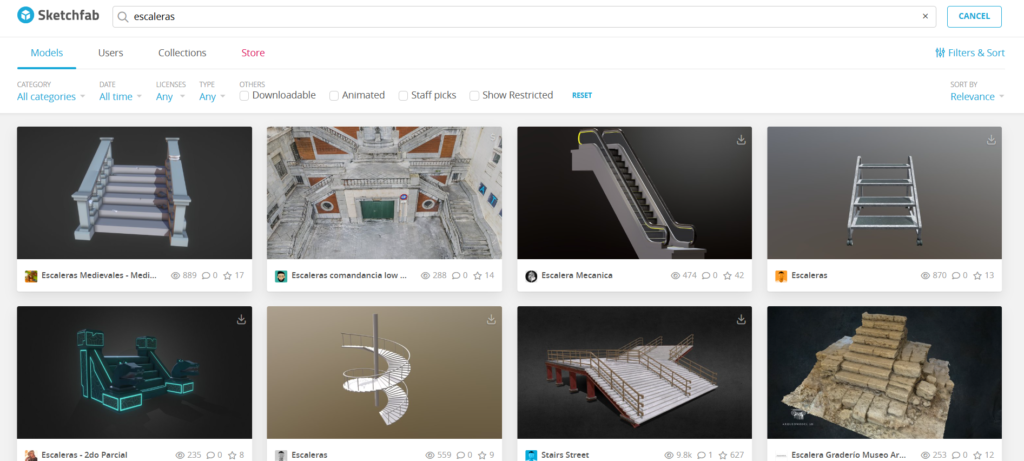The image size is (1024, 461).
Task: Click views eye icon with 870 views
Action: pyautogui.click(x=925, y=276)
